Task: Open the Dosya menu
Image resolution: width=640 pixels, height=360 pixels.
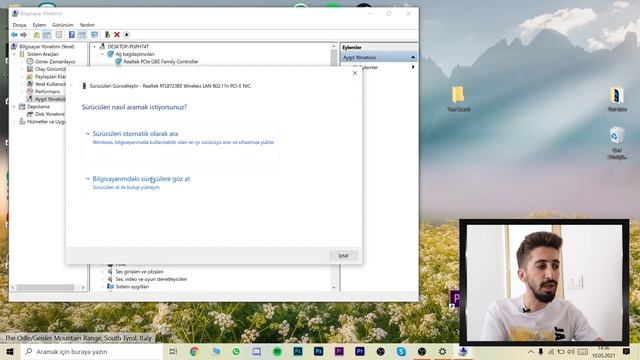Action: click(x=19, y=25)
